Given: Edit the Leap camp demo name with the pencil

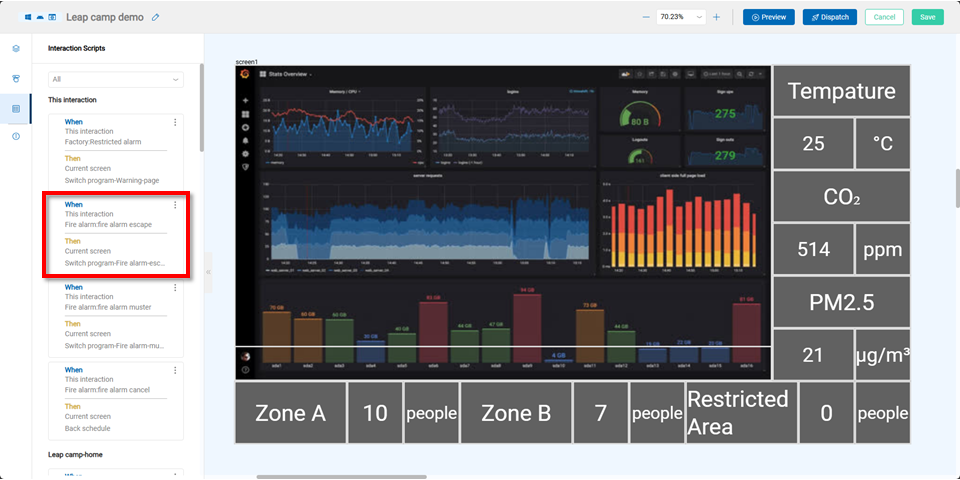Looking at the screenshot, I should coord(155,17).
